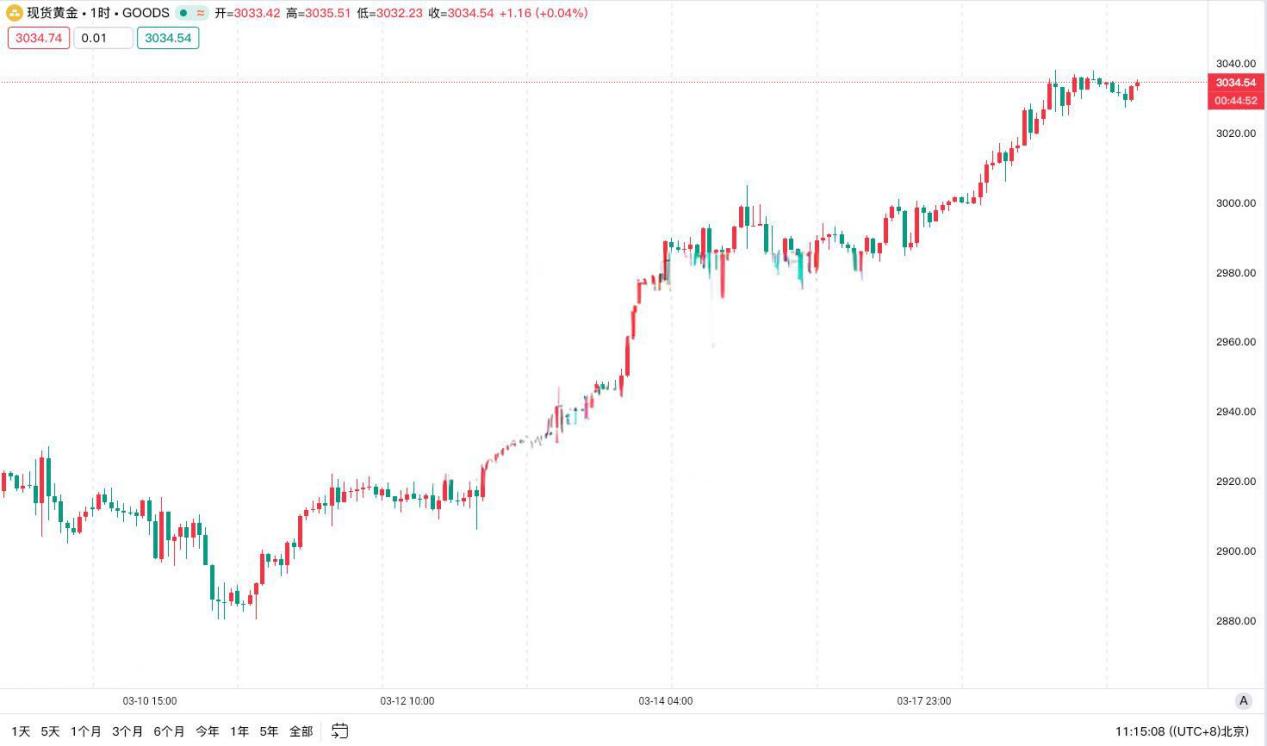
Task: Open the go-to-date calendar icon
Action: (x=340, y=731)
